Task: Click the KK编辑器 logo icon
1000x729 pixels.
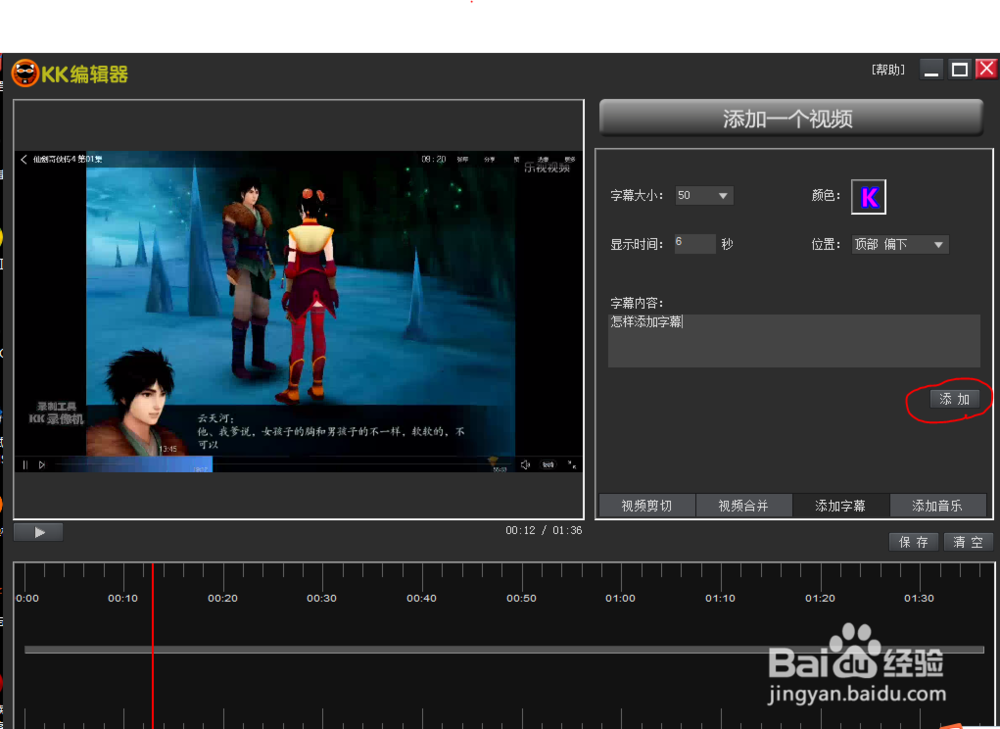Action: [26, 73]
